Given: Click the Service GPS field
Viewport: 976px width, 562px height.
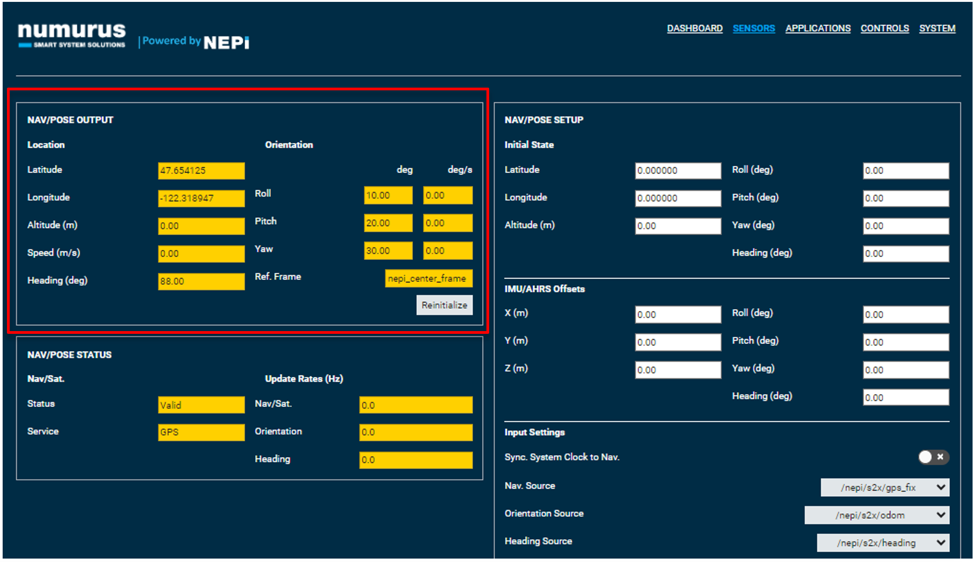Looking at the screenshot, I should (201, 433).
